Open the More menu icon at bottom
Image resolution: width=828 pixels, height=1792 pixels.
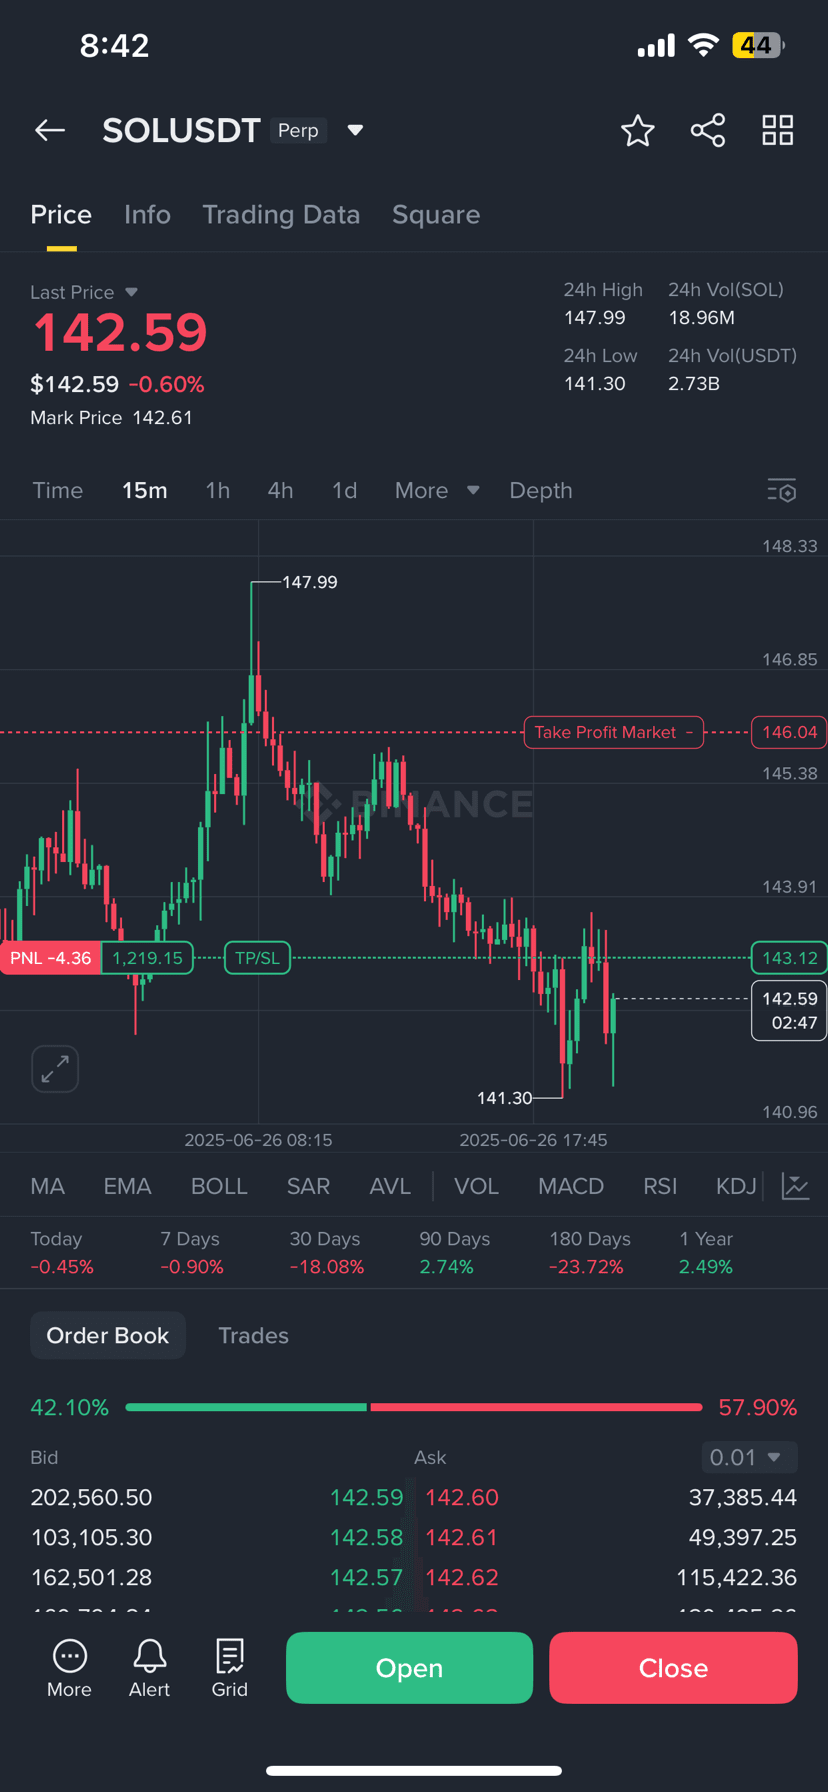pyautogui.click(x=69, y=1668)
